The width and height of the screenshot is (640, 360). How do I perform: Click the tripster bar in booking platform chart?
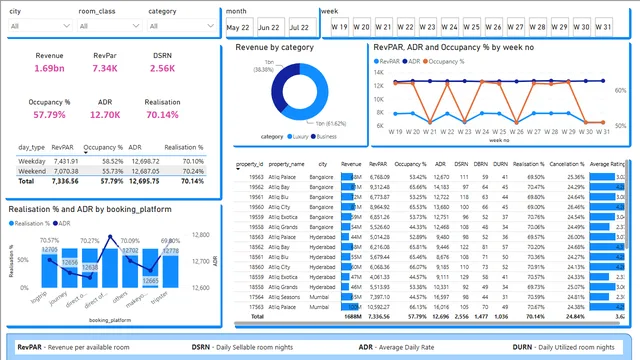tap(171, 268)
